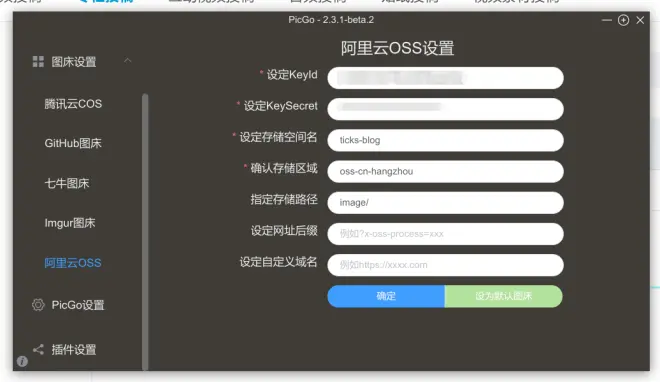Click the PicGo - 2.3.1-beta.2 title text
660x382 pixels.
pos(331,20)
